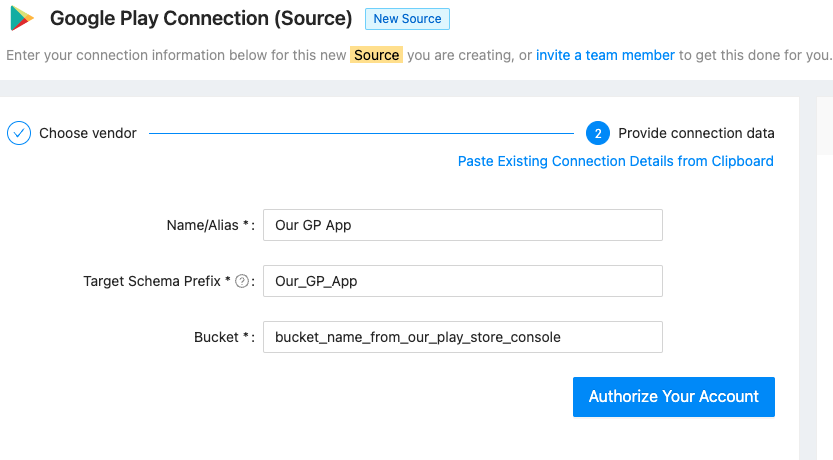Screen dimensions: 833x460
Task: Click the help icon beside Target Schema Prefix
Action: point(242,282)
